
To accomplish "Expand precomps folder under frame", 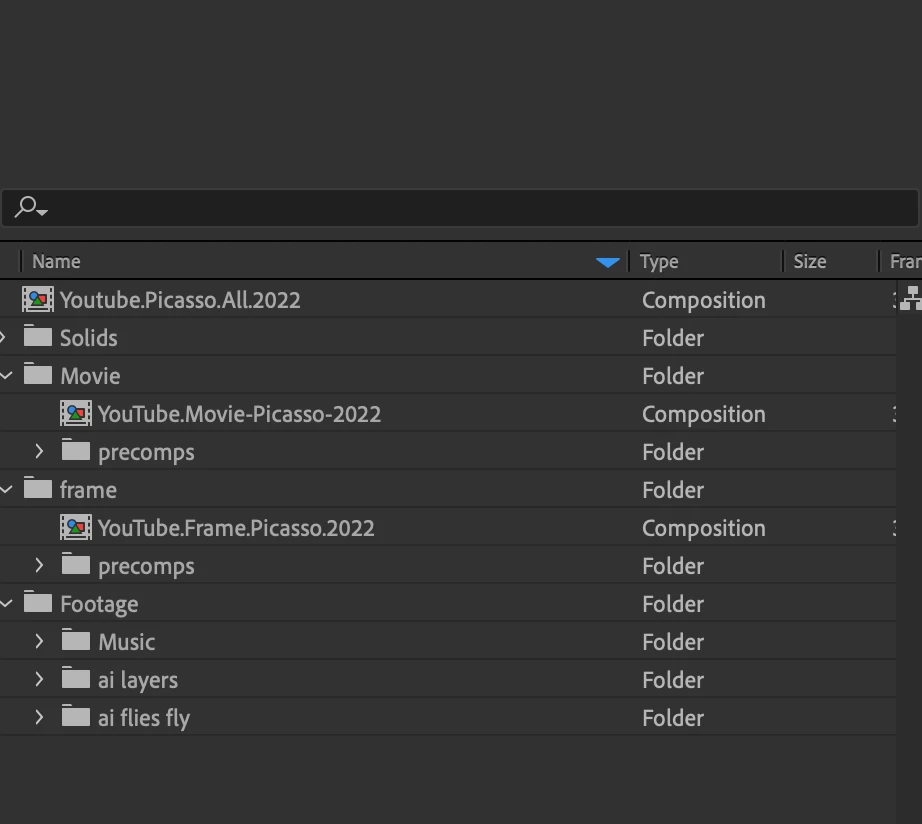I will (39, 565).
